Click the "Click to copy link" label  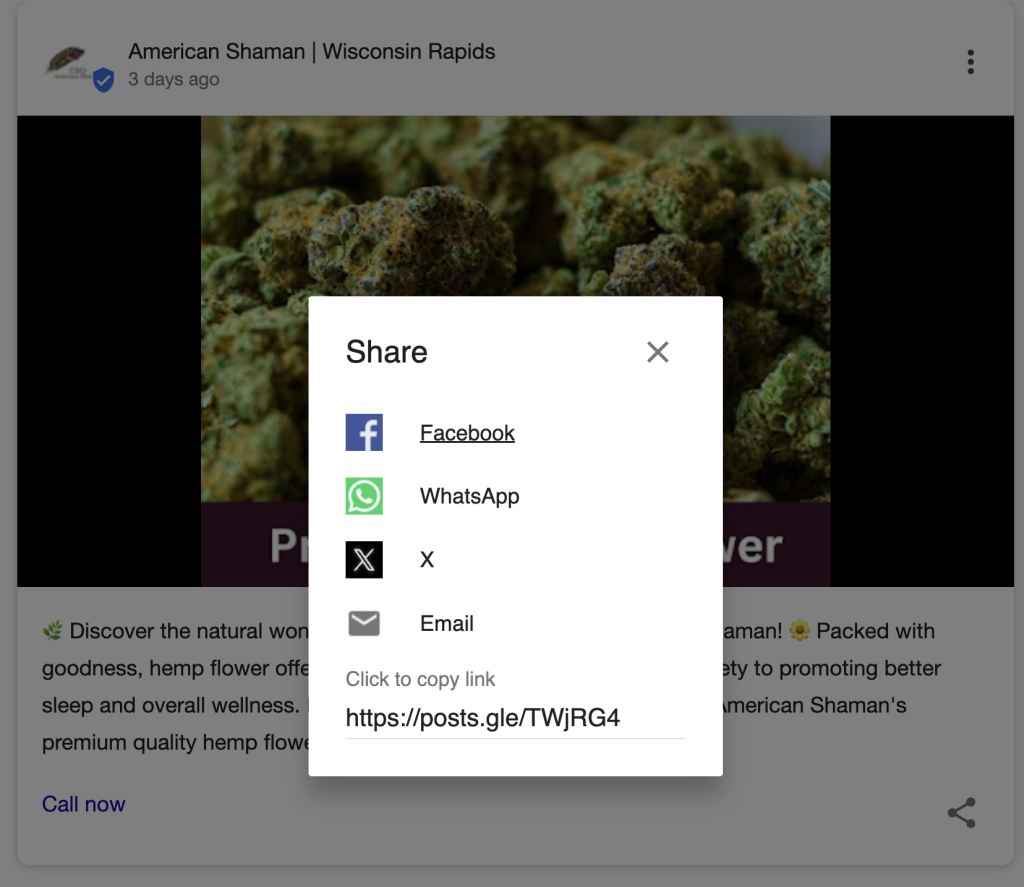[420, 679]
